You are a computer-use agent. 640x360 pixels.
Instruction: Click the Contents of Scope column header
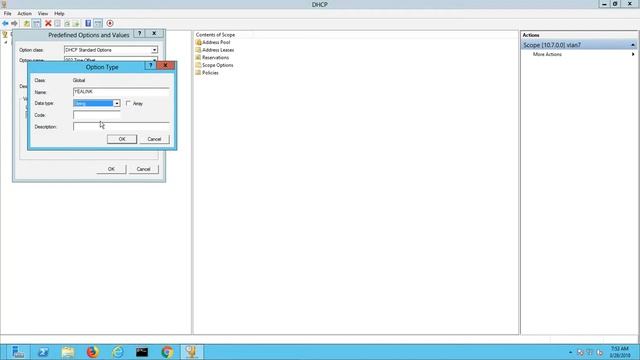tap(215, 35)
